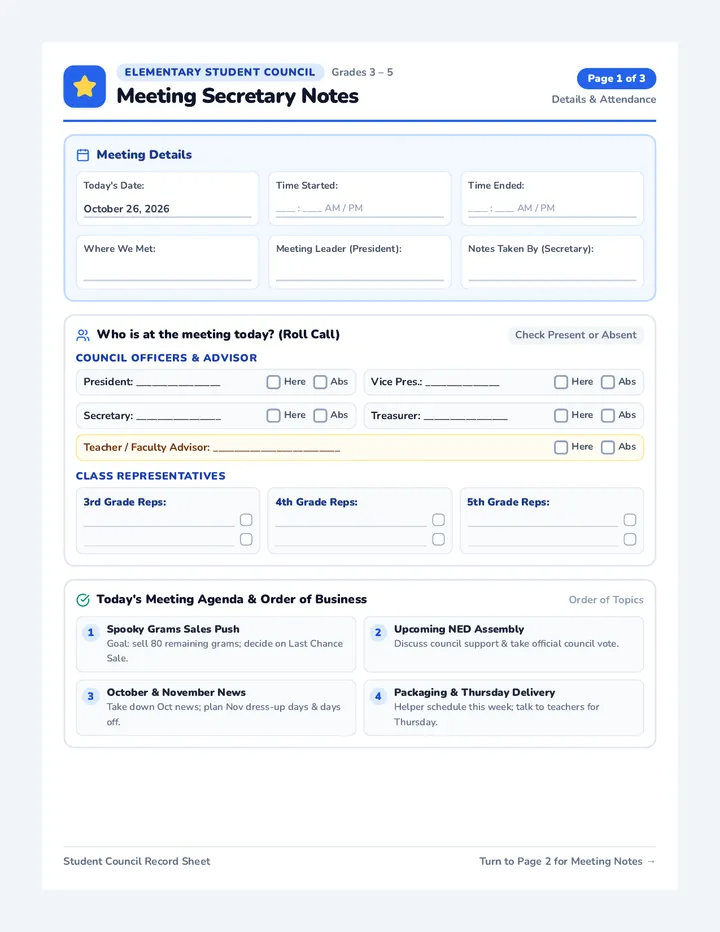
Task: Click the Elementary Student Council tag
Action: (220, 73)
